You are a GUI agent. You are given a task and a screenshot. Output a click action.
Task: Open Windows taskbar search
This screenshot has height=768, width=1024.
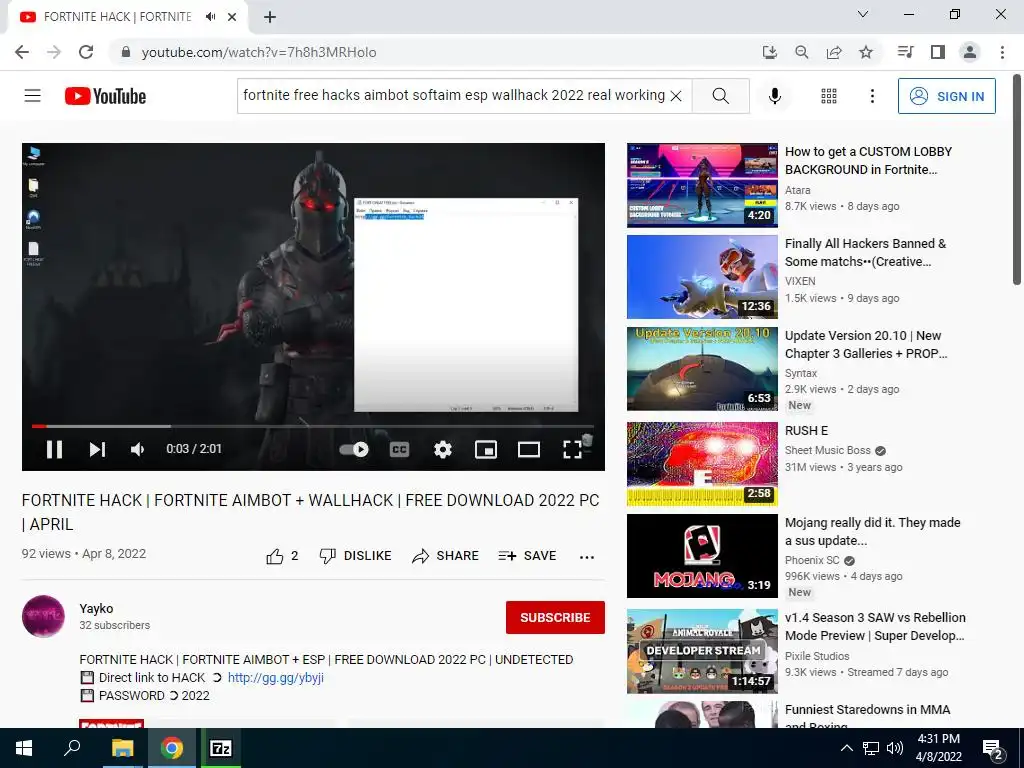(x=72, y=748)
